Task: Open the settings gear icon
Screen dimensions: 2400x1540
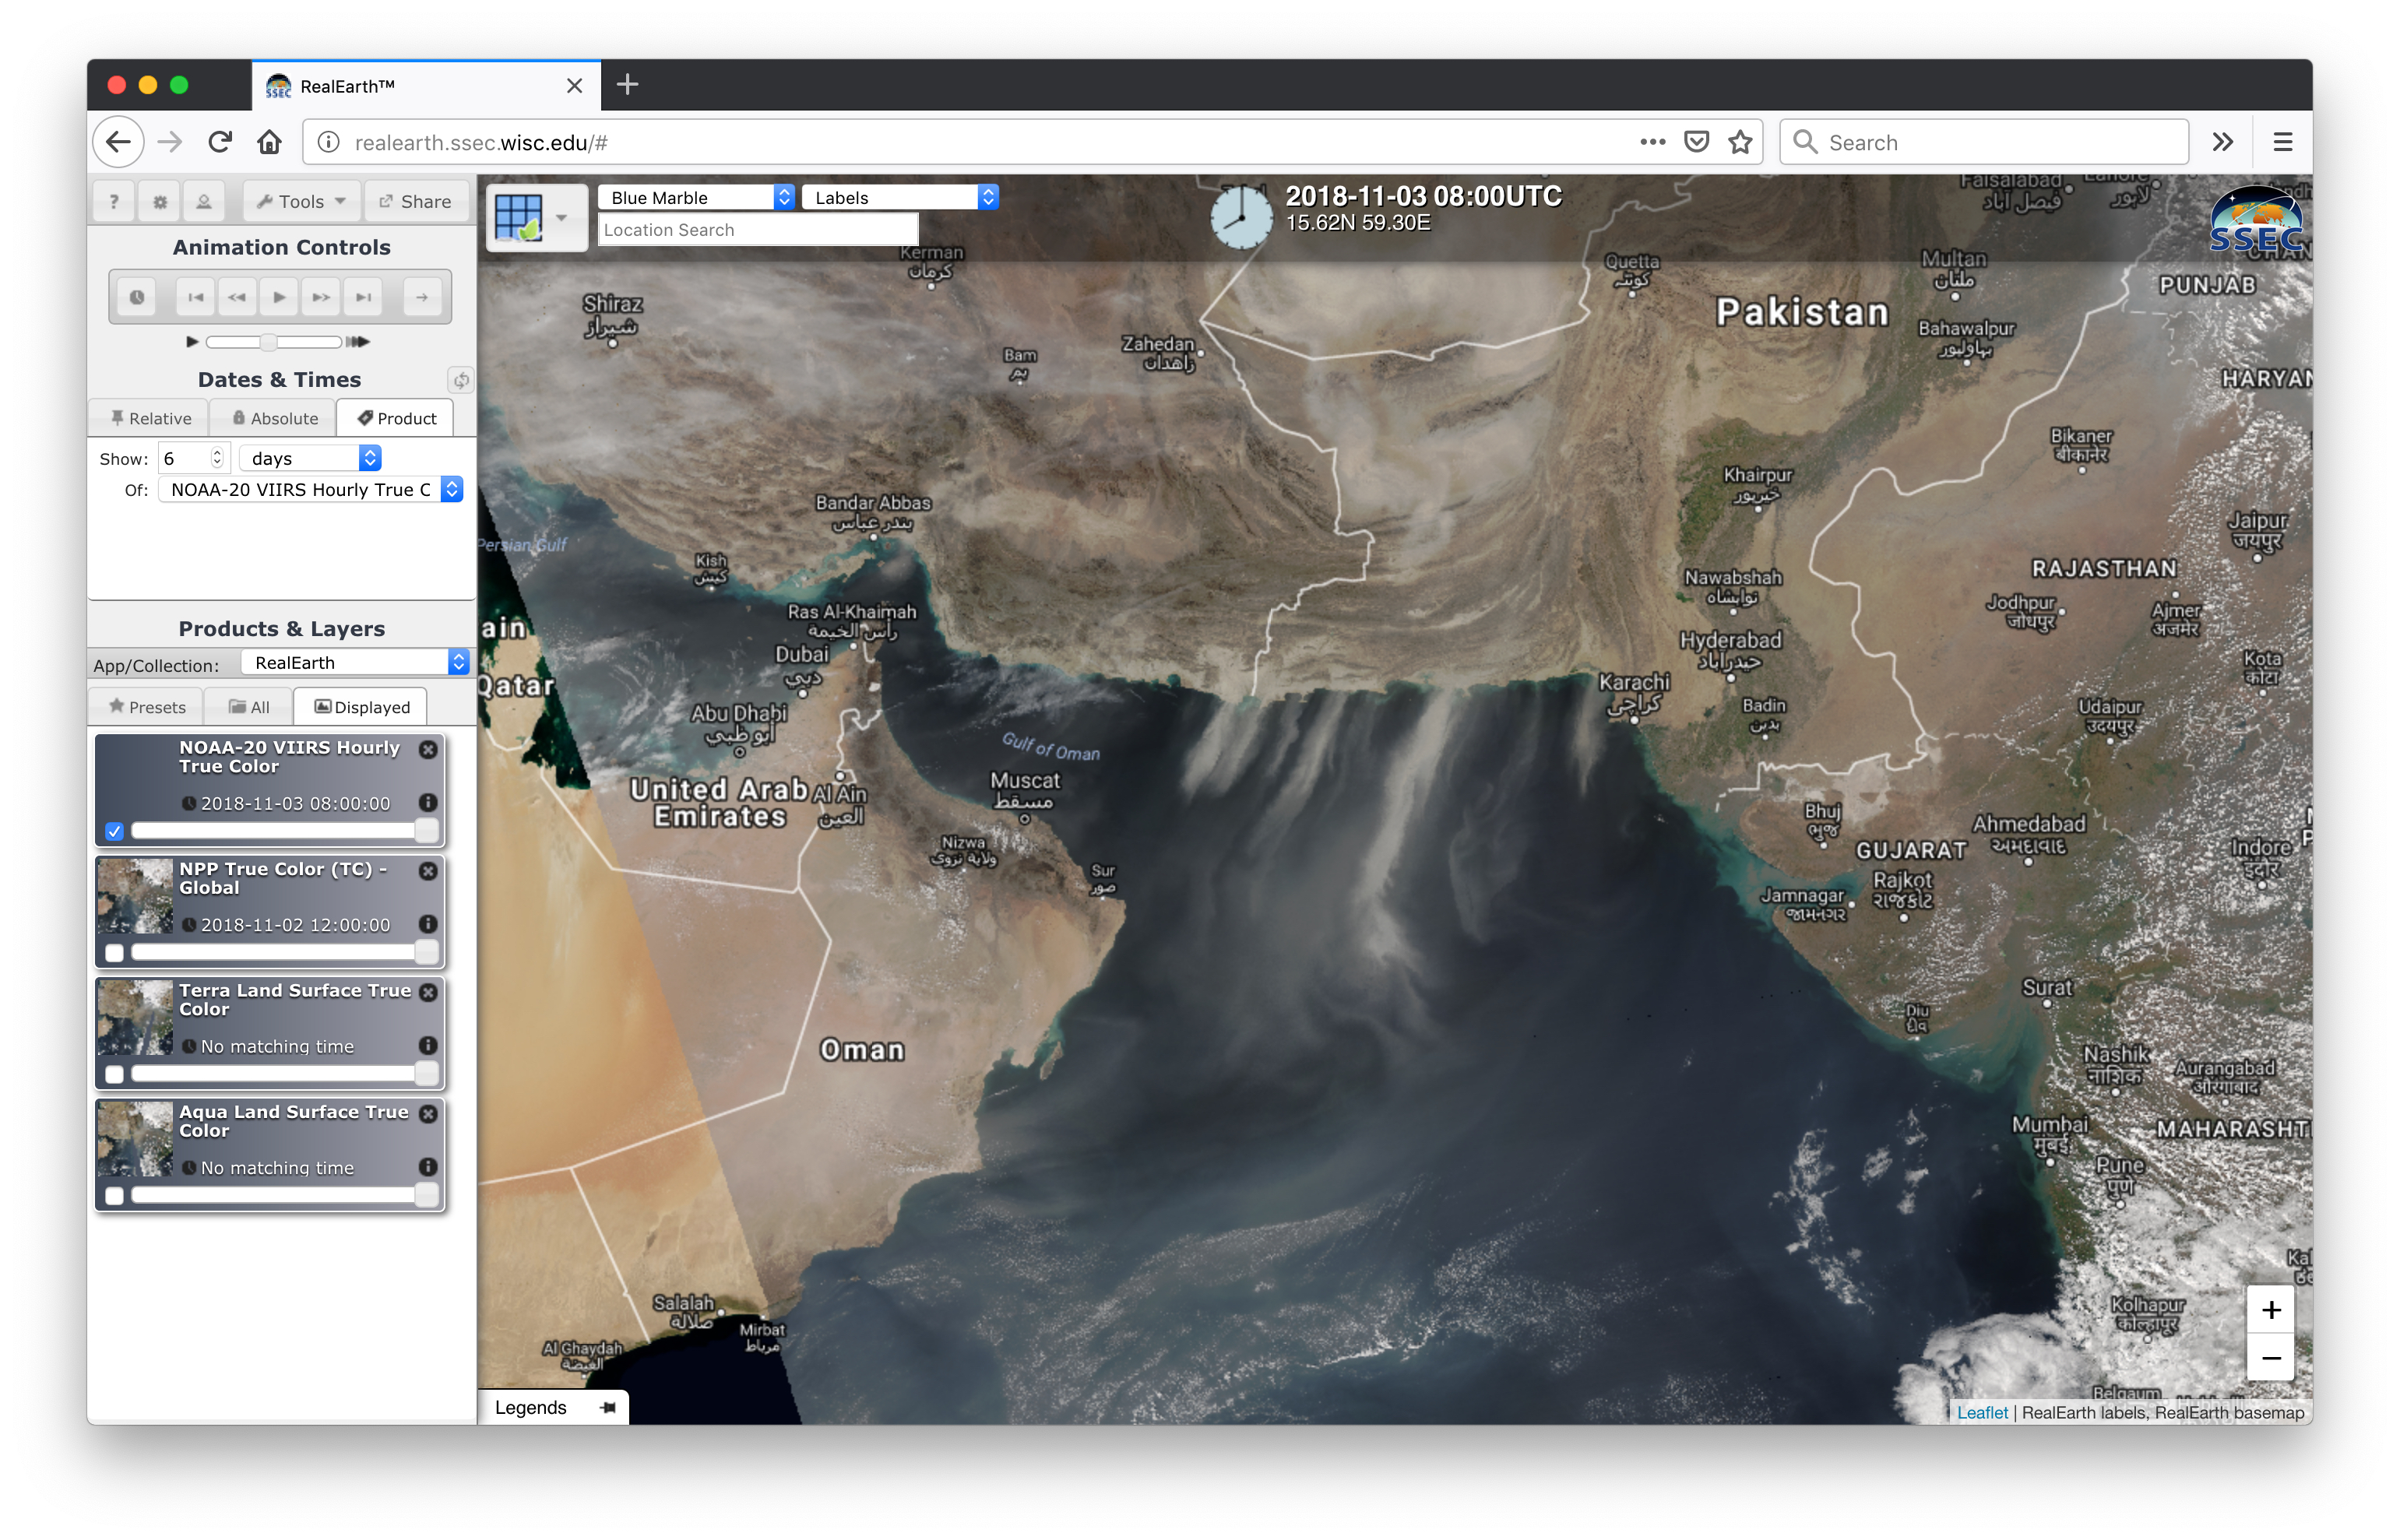Action: pos(159,201)
